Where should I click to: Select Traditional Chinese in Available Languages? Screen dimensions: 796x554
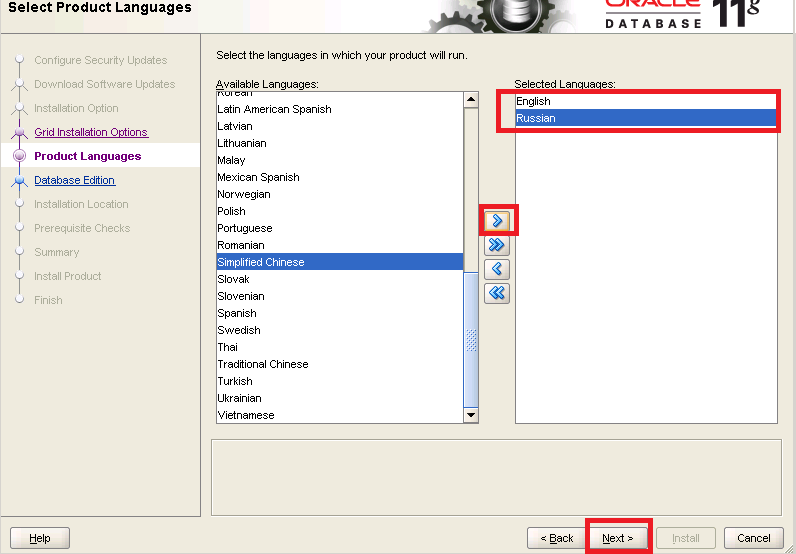340,364
